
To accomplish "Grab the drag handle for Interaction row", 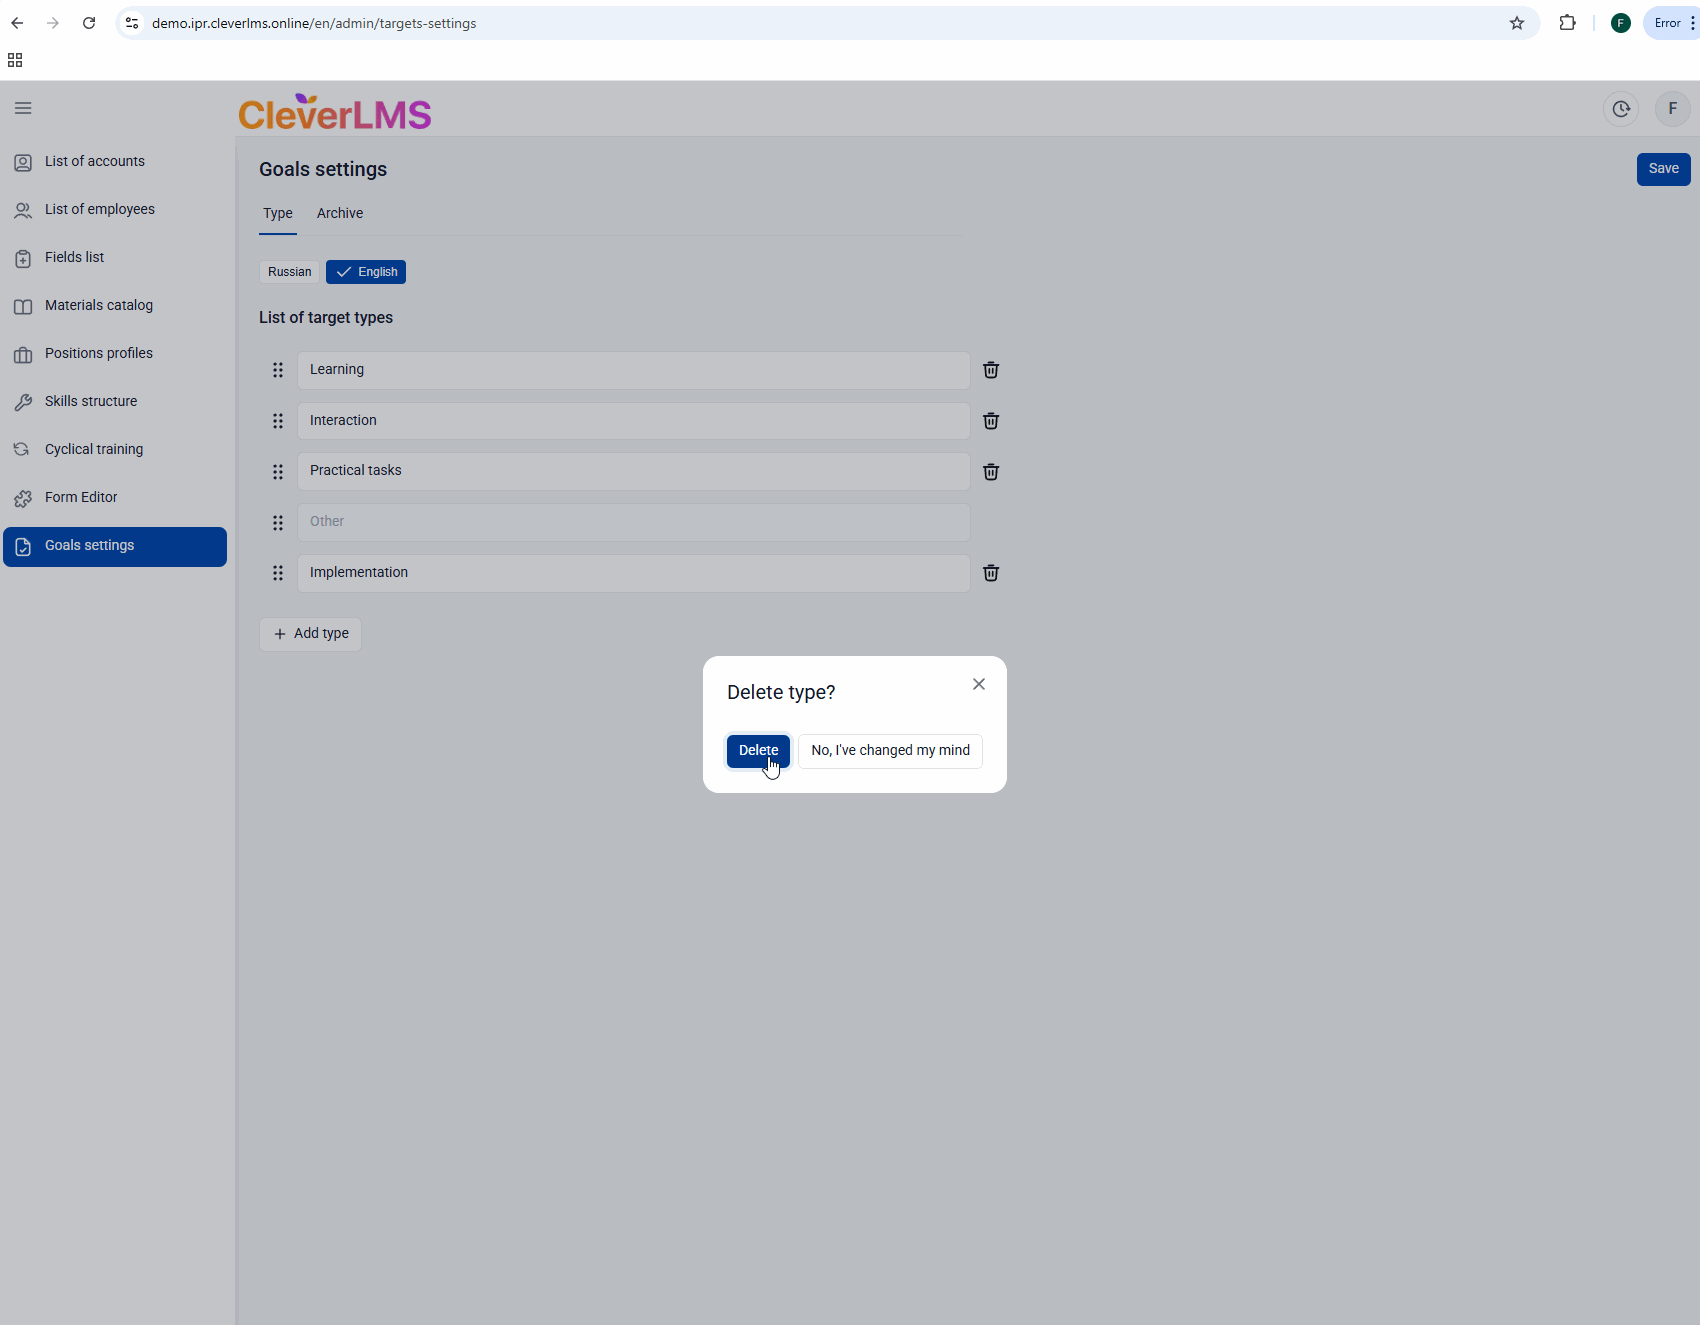I will 278,421.
